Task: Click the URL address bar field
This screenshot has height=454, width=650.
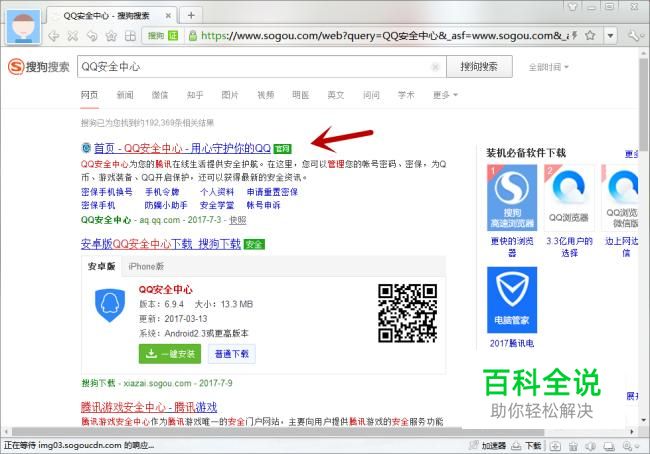Action: (378, 36)
